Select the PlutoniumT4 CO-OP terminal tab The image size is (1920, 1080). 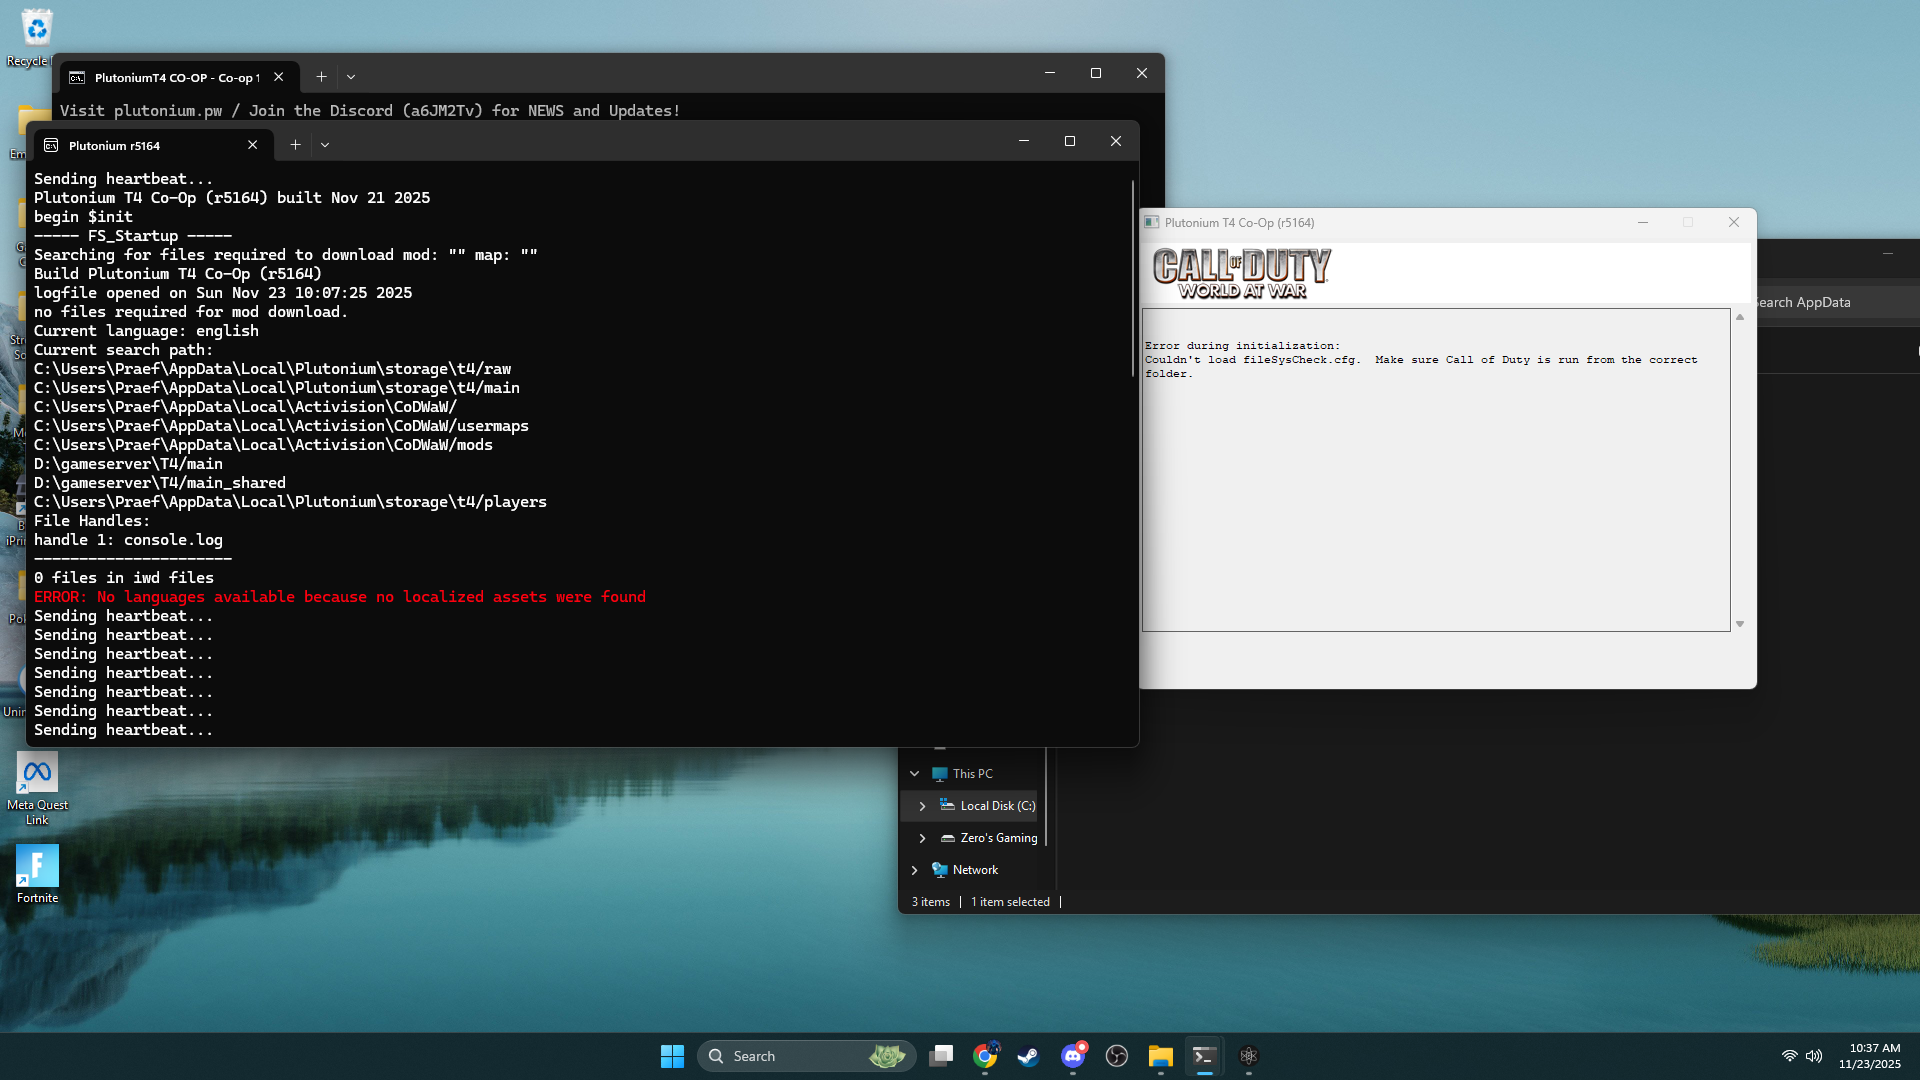click(165, 77)
